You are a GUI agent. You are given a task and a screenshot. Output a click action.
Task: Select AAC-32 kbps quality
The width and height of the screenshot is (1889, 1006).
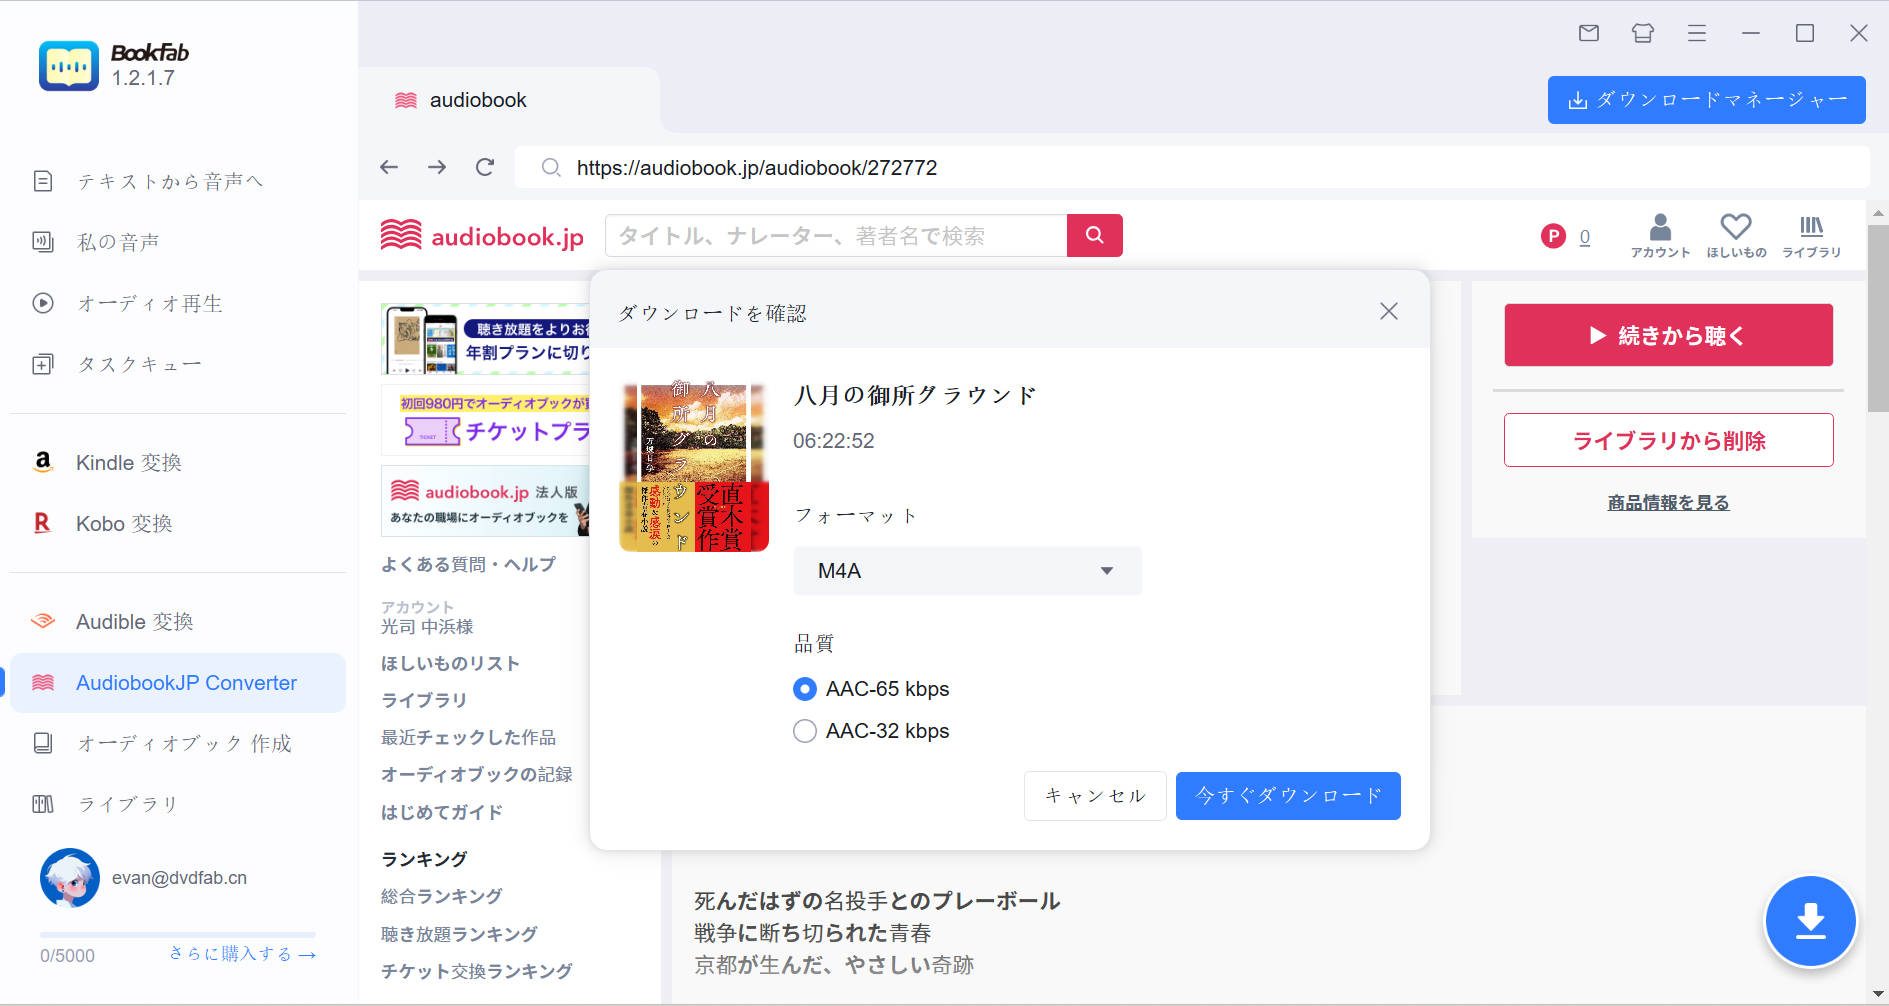click(x=805, y=731)
